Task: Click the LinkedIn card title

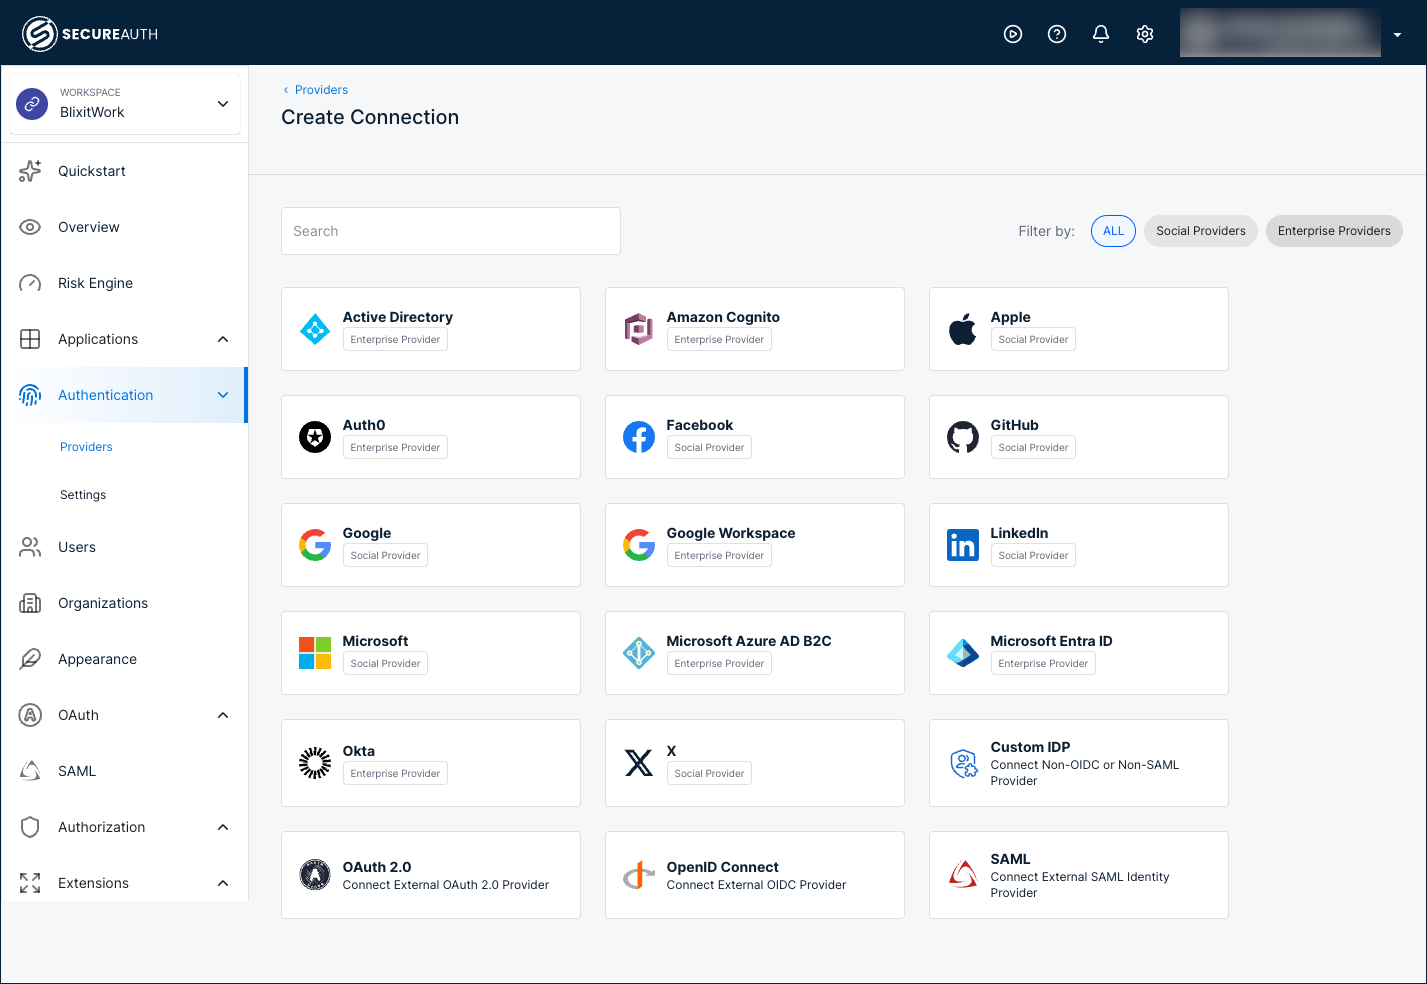Action: pos(1019,533)
